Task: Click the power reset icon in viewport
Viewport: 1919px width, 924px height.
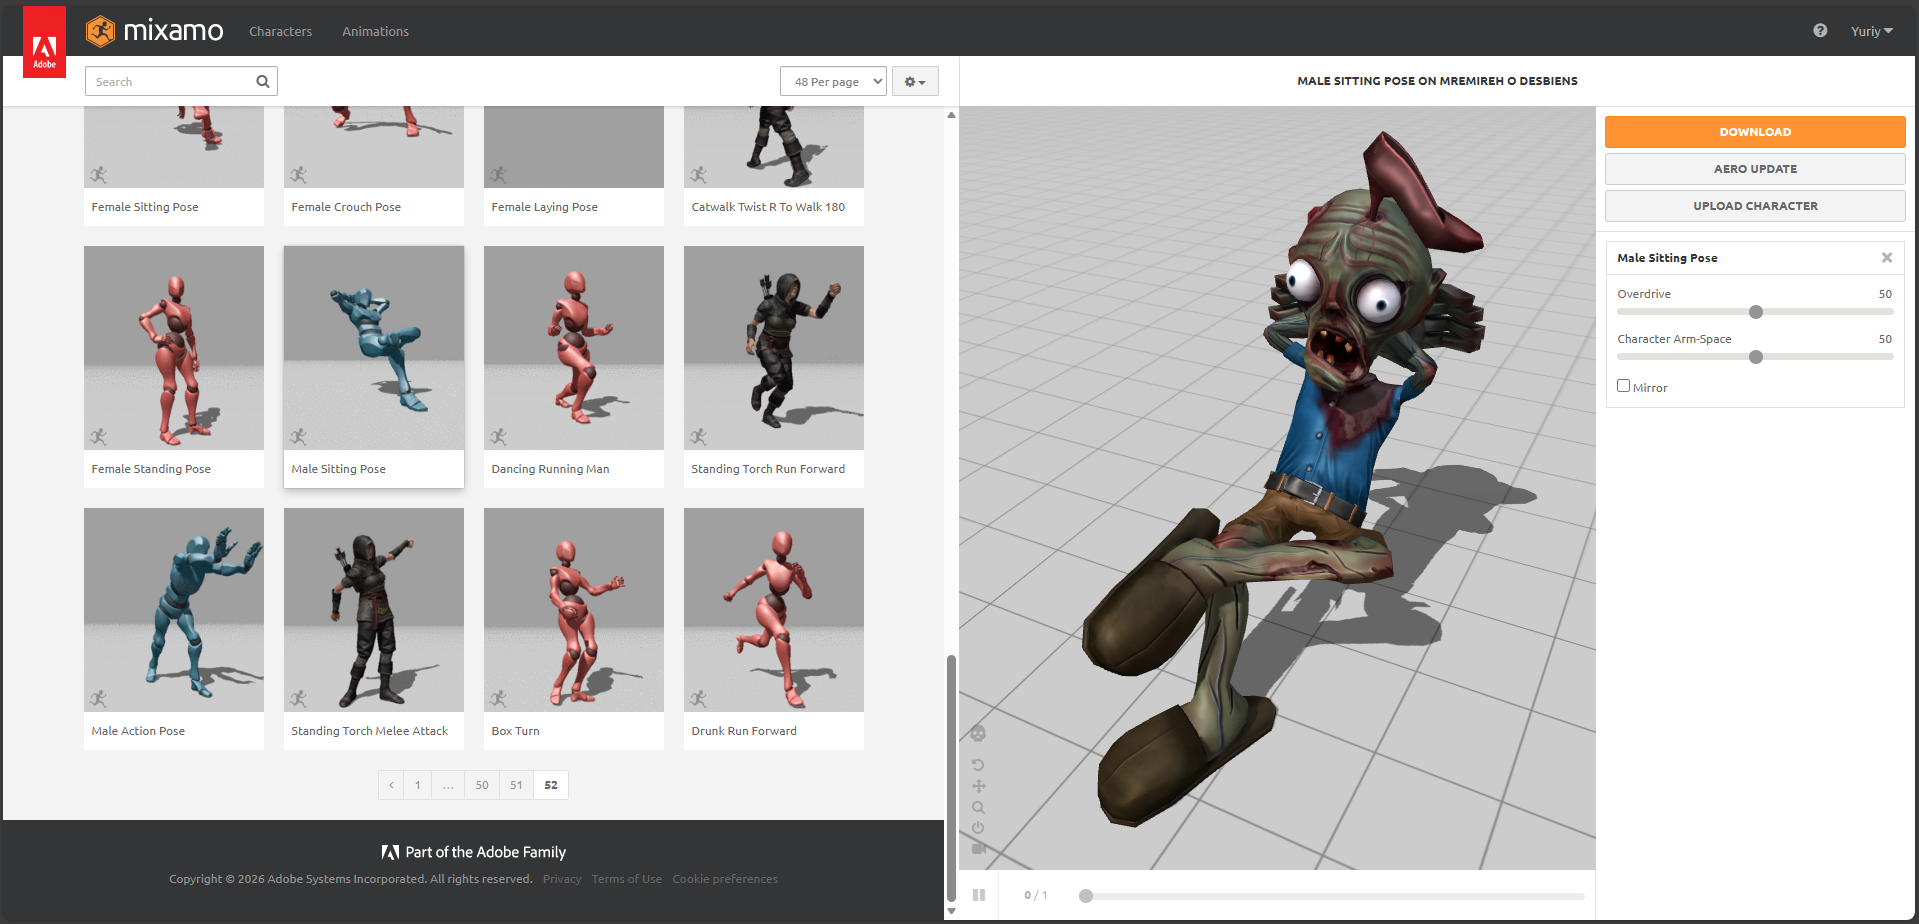Action: coord(978,828)
